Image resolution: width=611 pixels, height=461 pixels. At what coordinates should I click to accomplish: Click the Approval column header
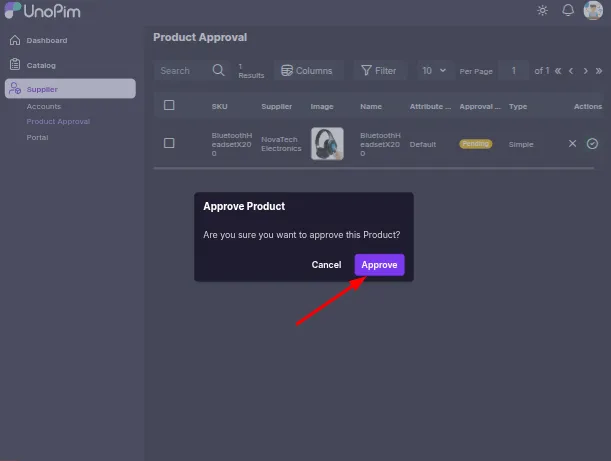480,106
